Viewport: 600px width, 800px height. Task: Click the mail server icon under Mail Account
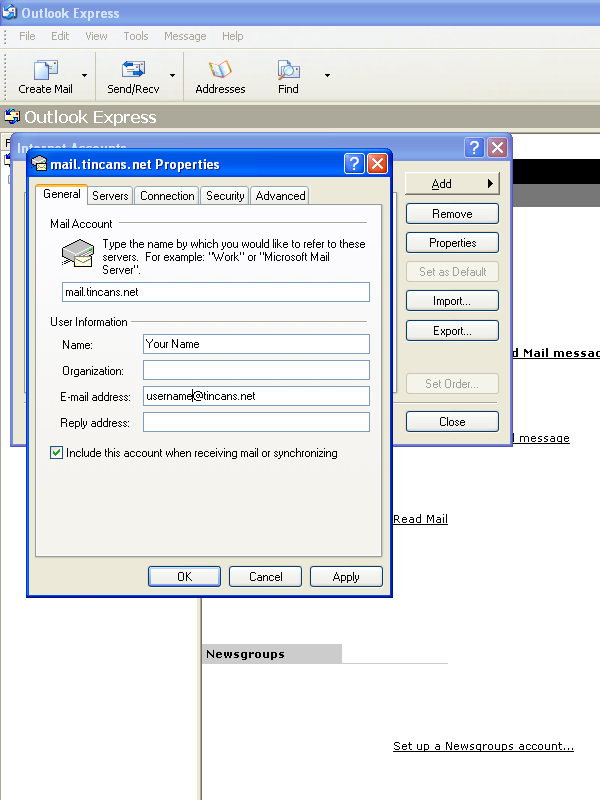78,254
